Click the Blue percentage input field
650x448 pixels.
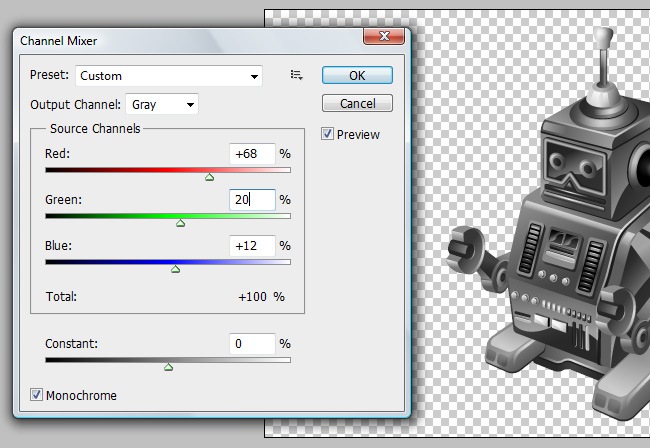(251, 246)
